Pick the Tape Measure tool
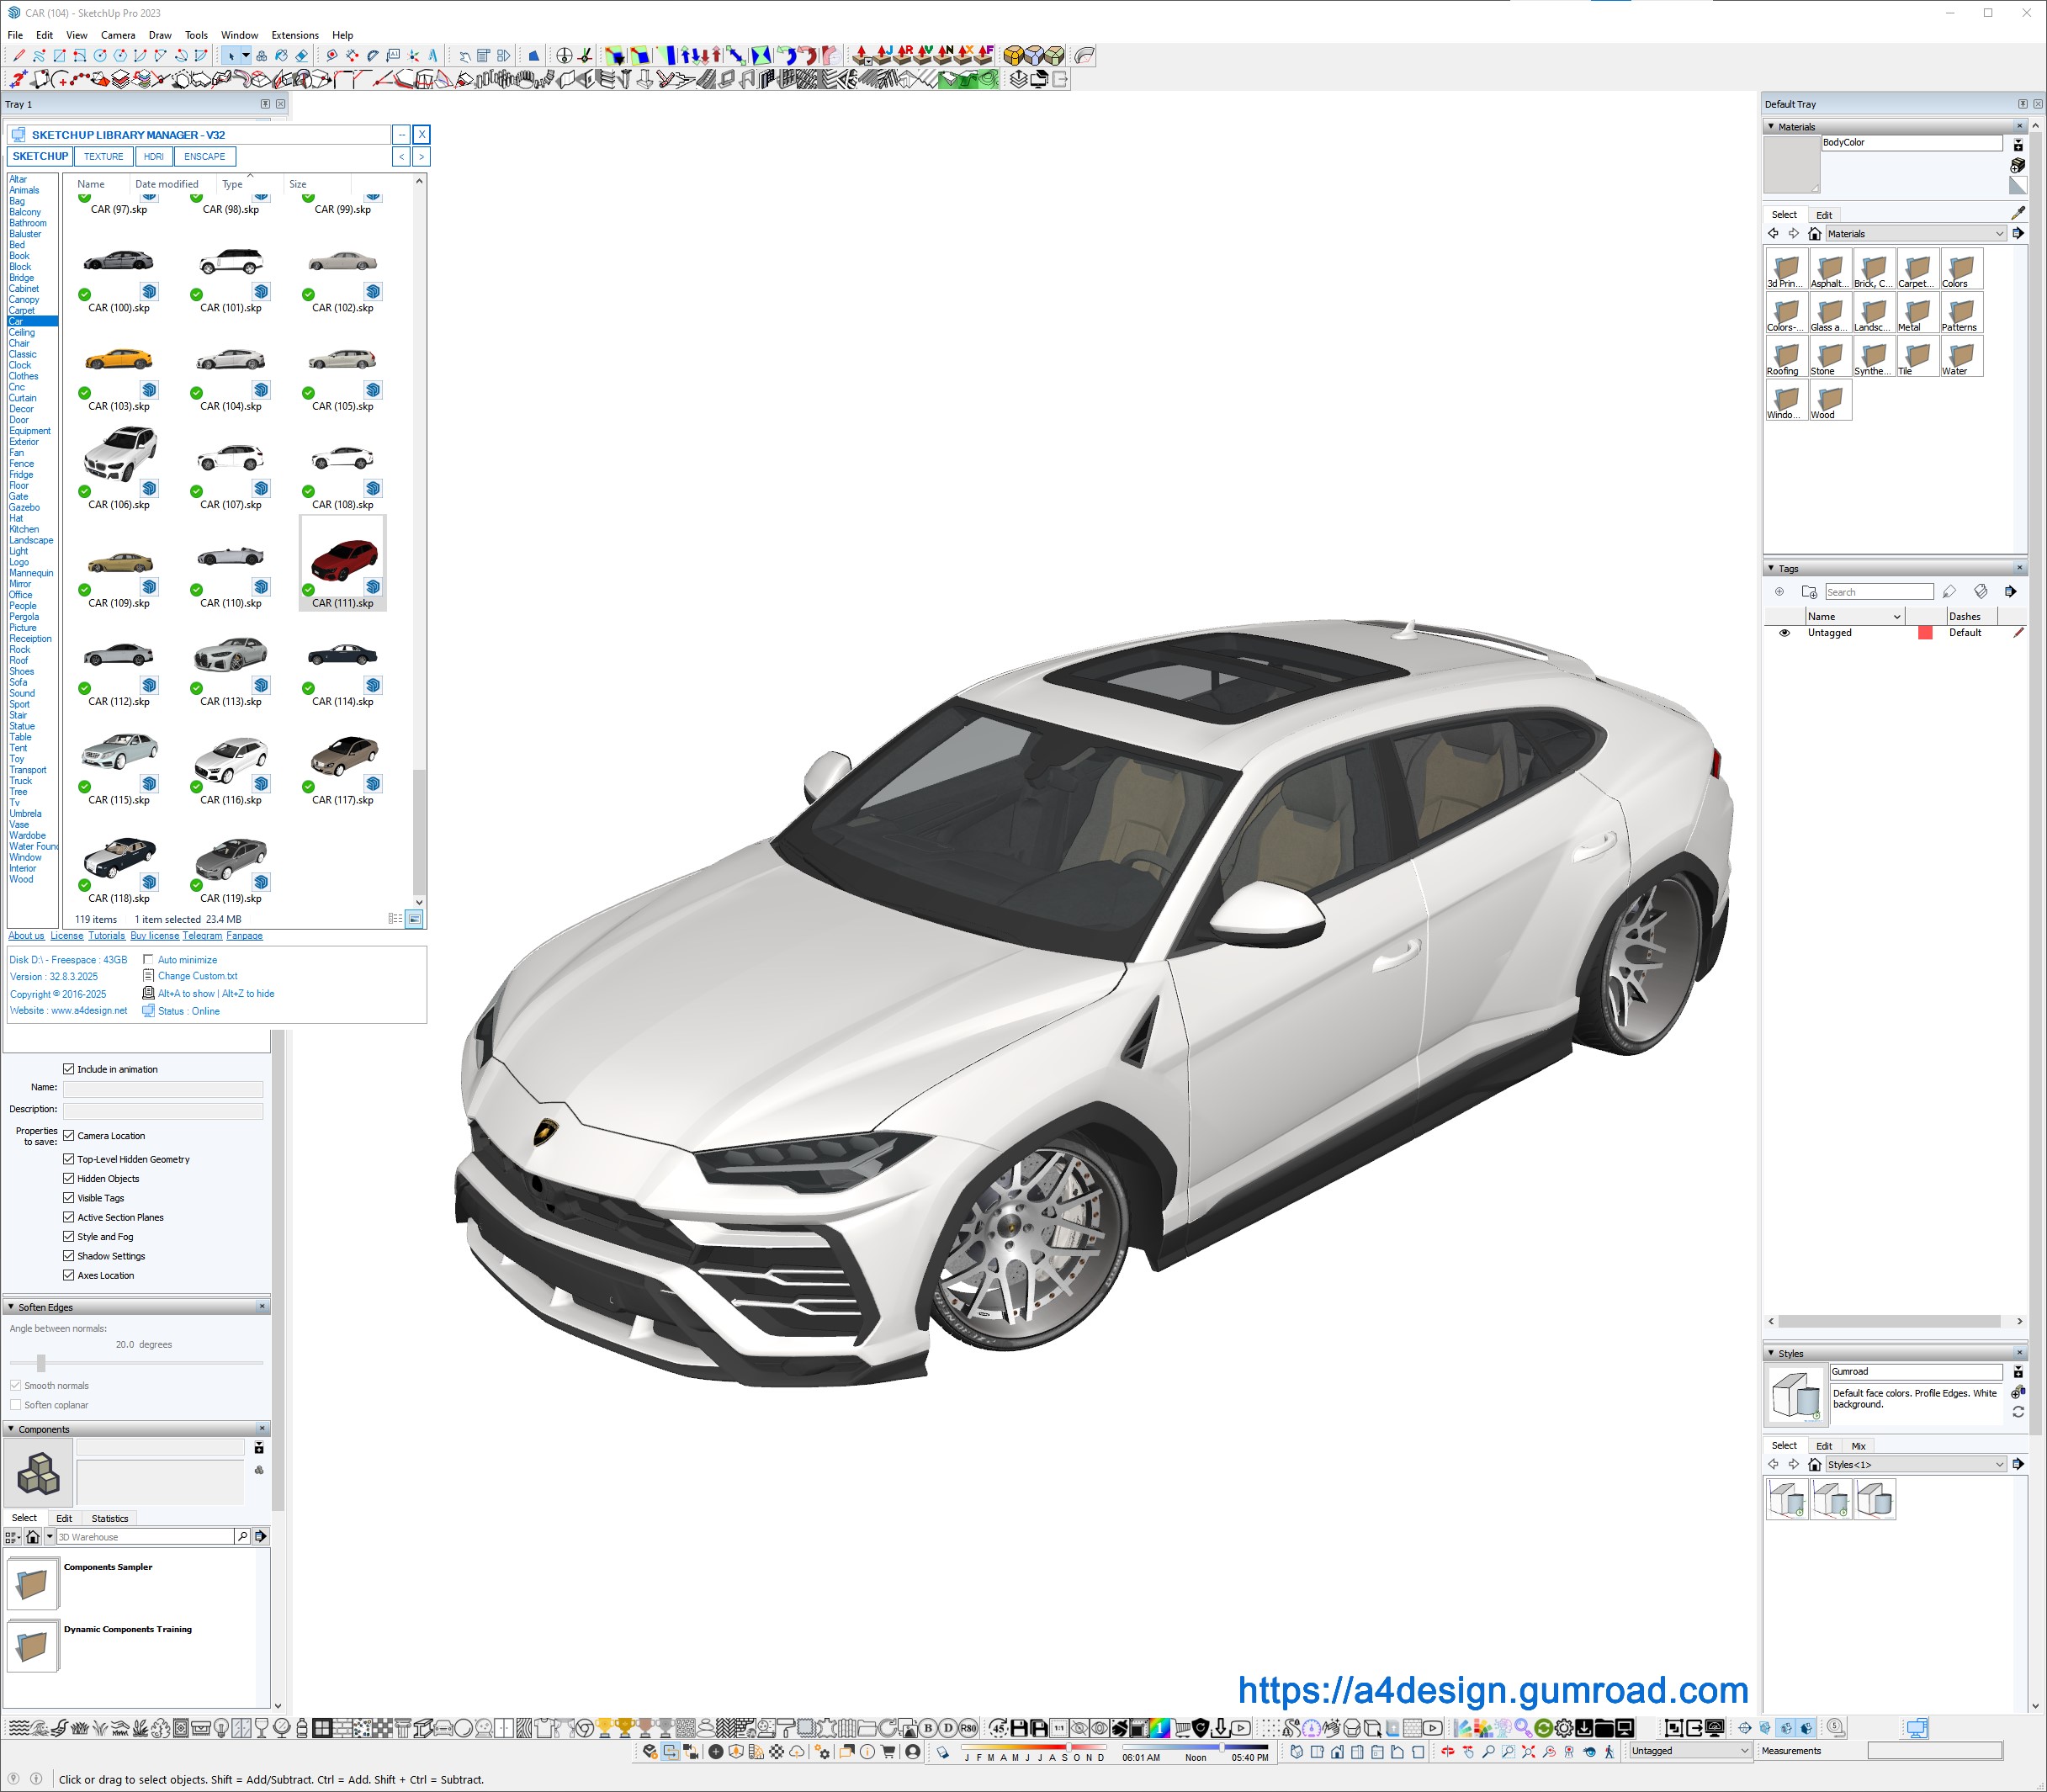The height and width of the screenshot is (1792, 2047). 331,56
